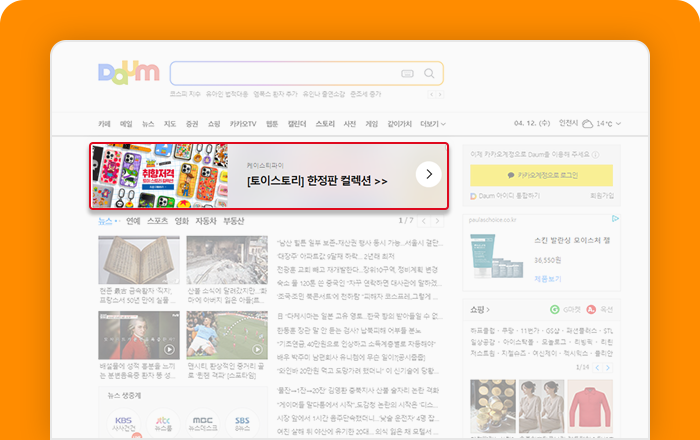Viewport: 700px width, 440px height.
Task: Open the 같이가치 menu item
Action: coord(399,124)
